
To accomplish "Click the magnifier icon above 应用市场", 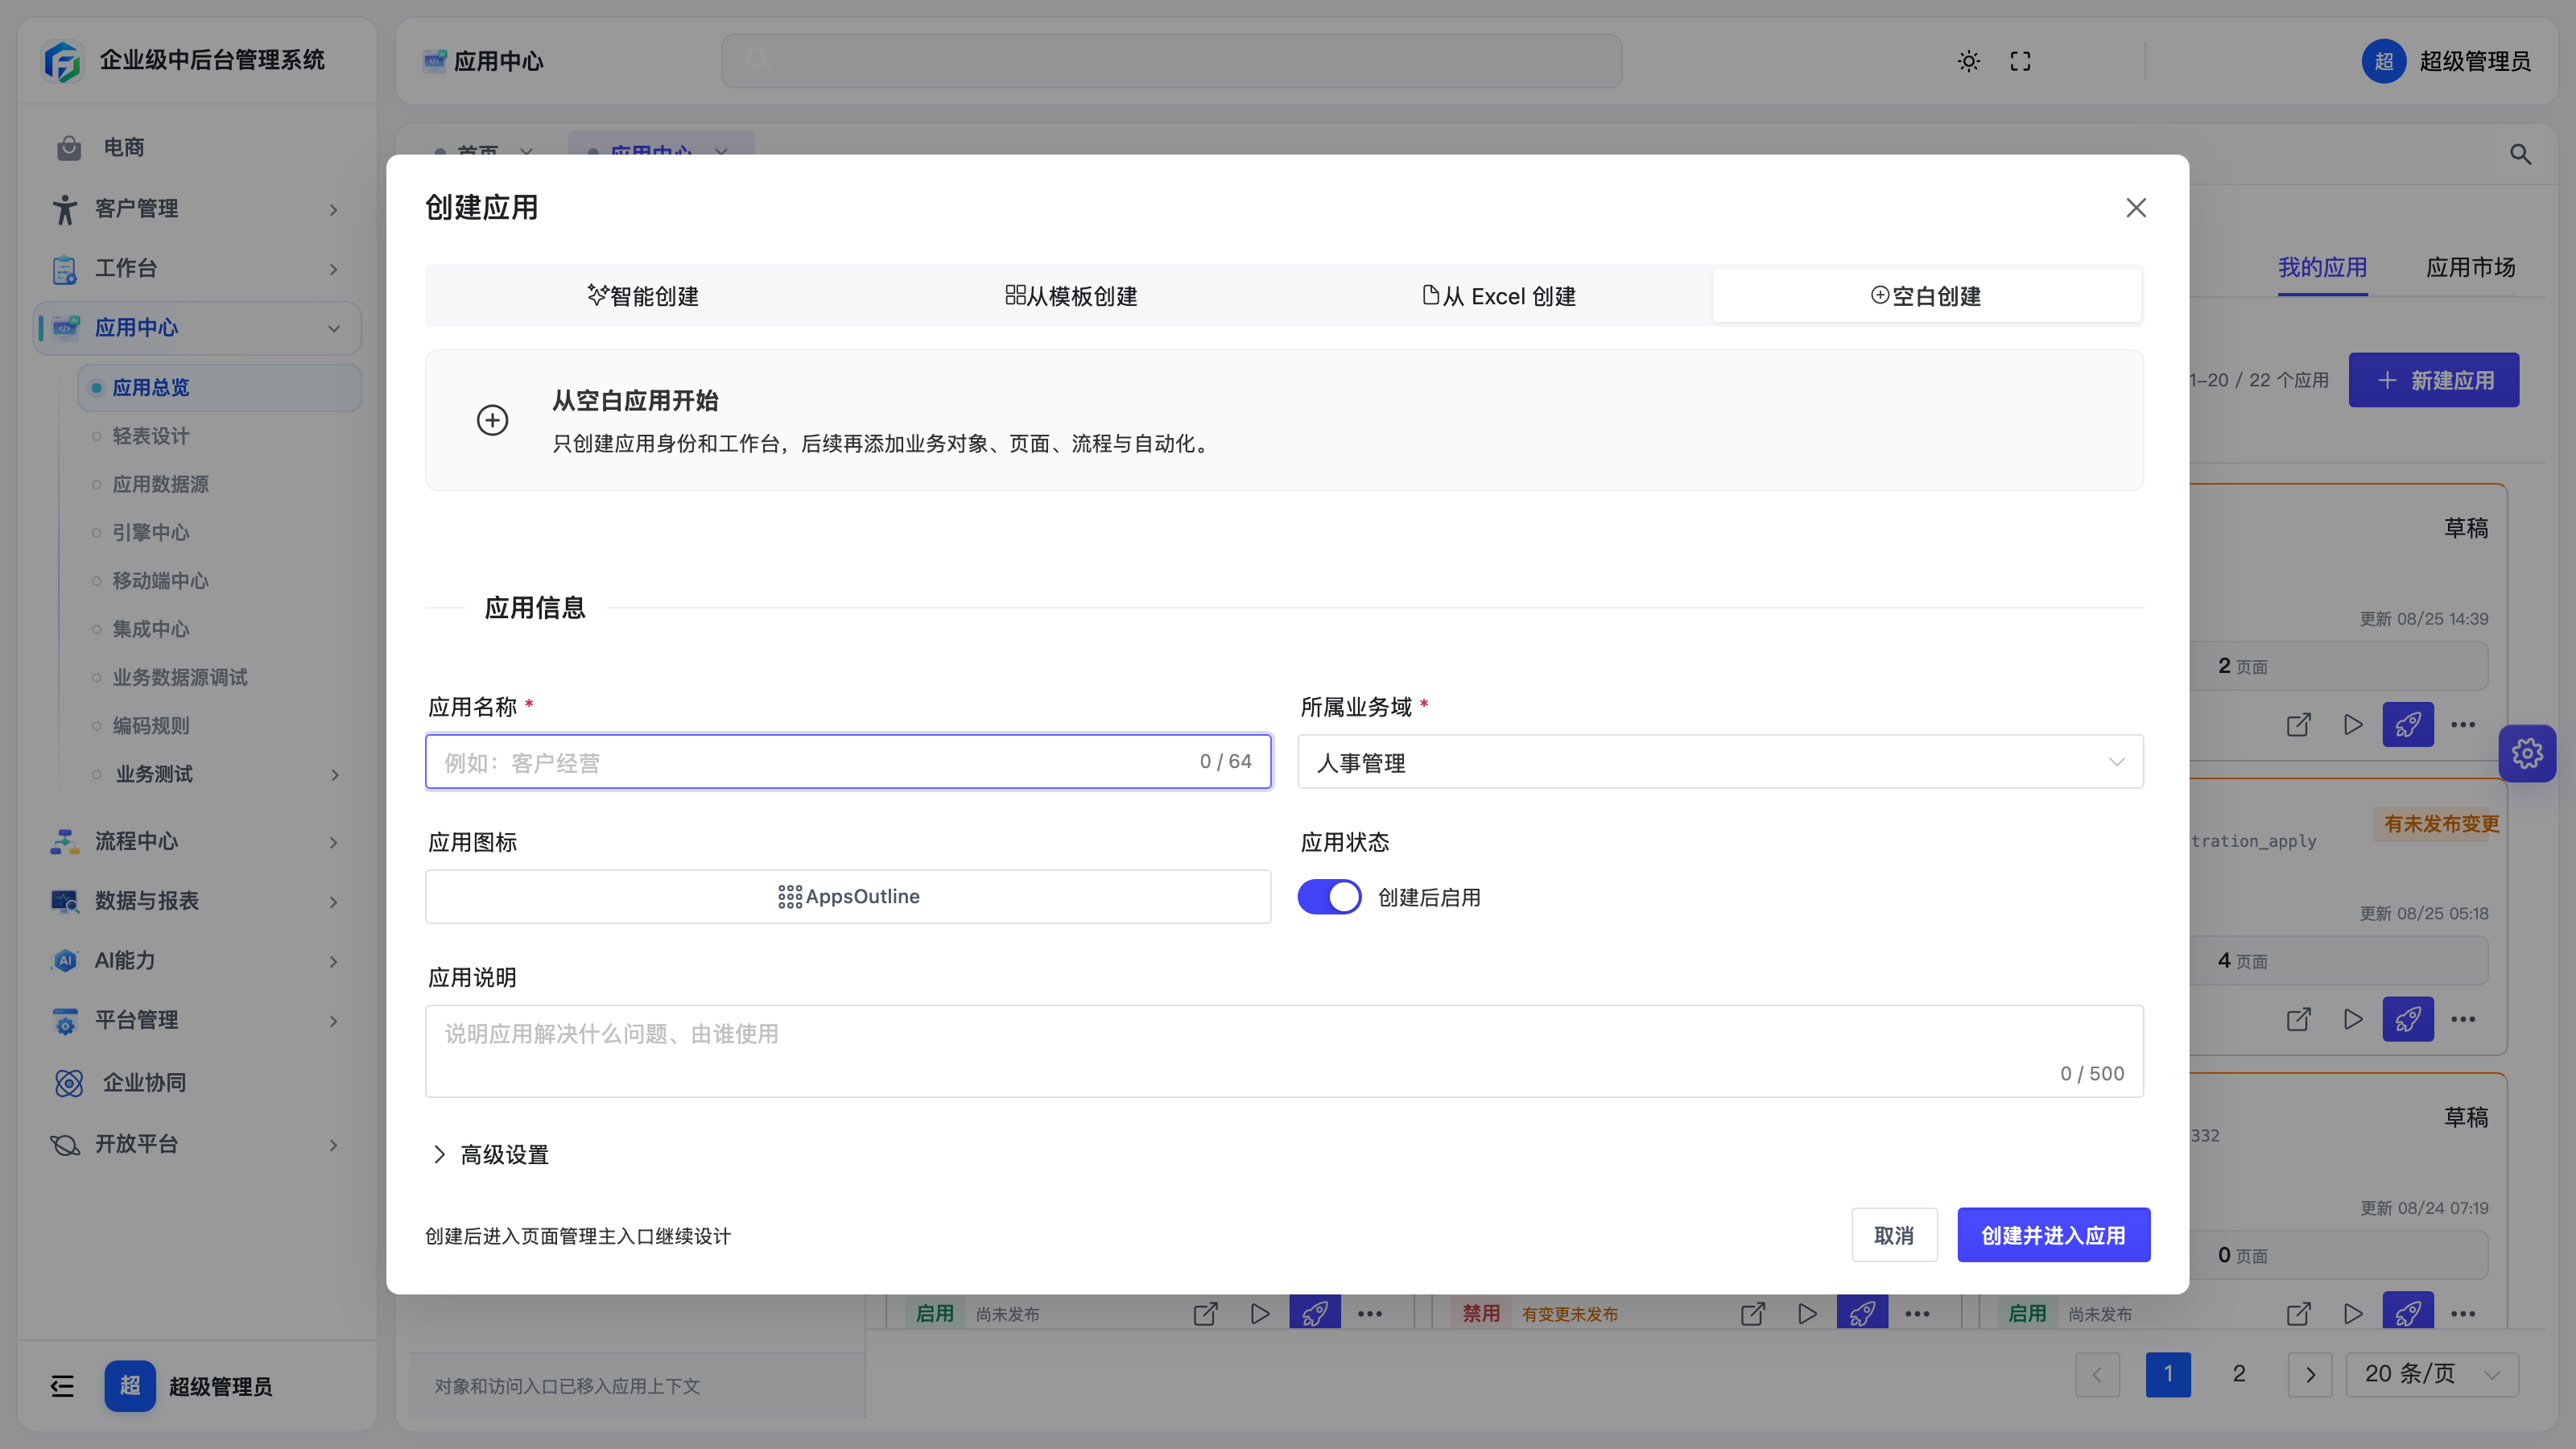I will [x=2520, y=155].
